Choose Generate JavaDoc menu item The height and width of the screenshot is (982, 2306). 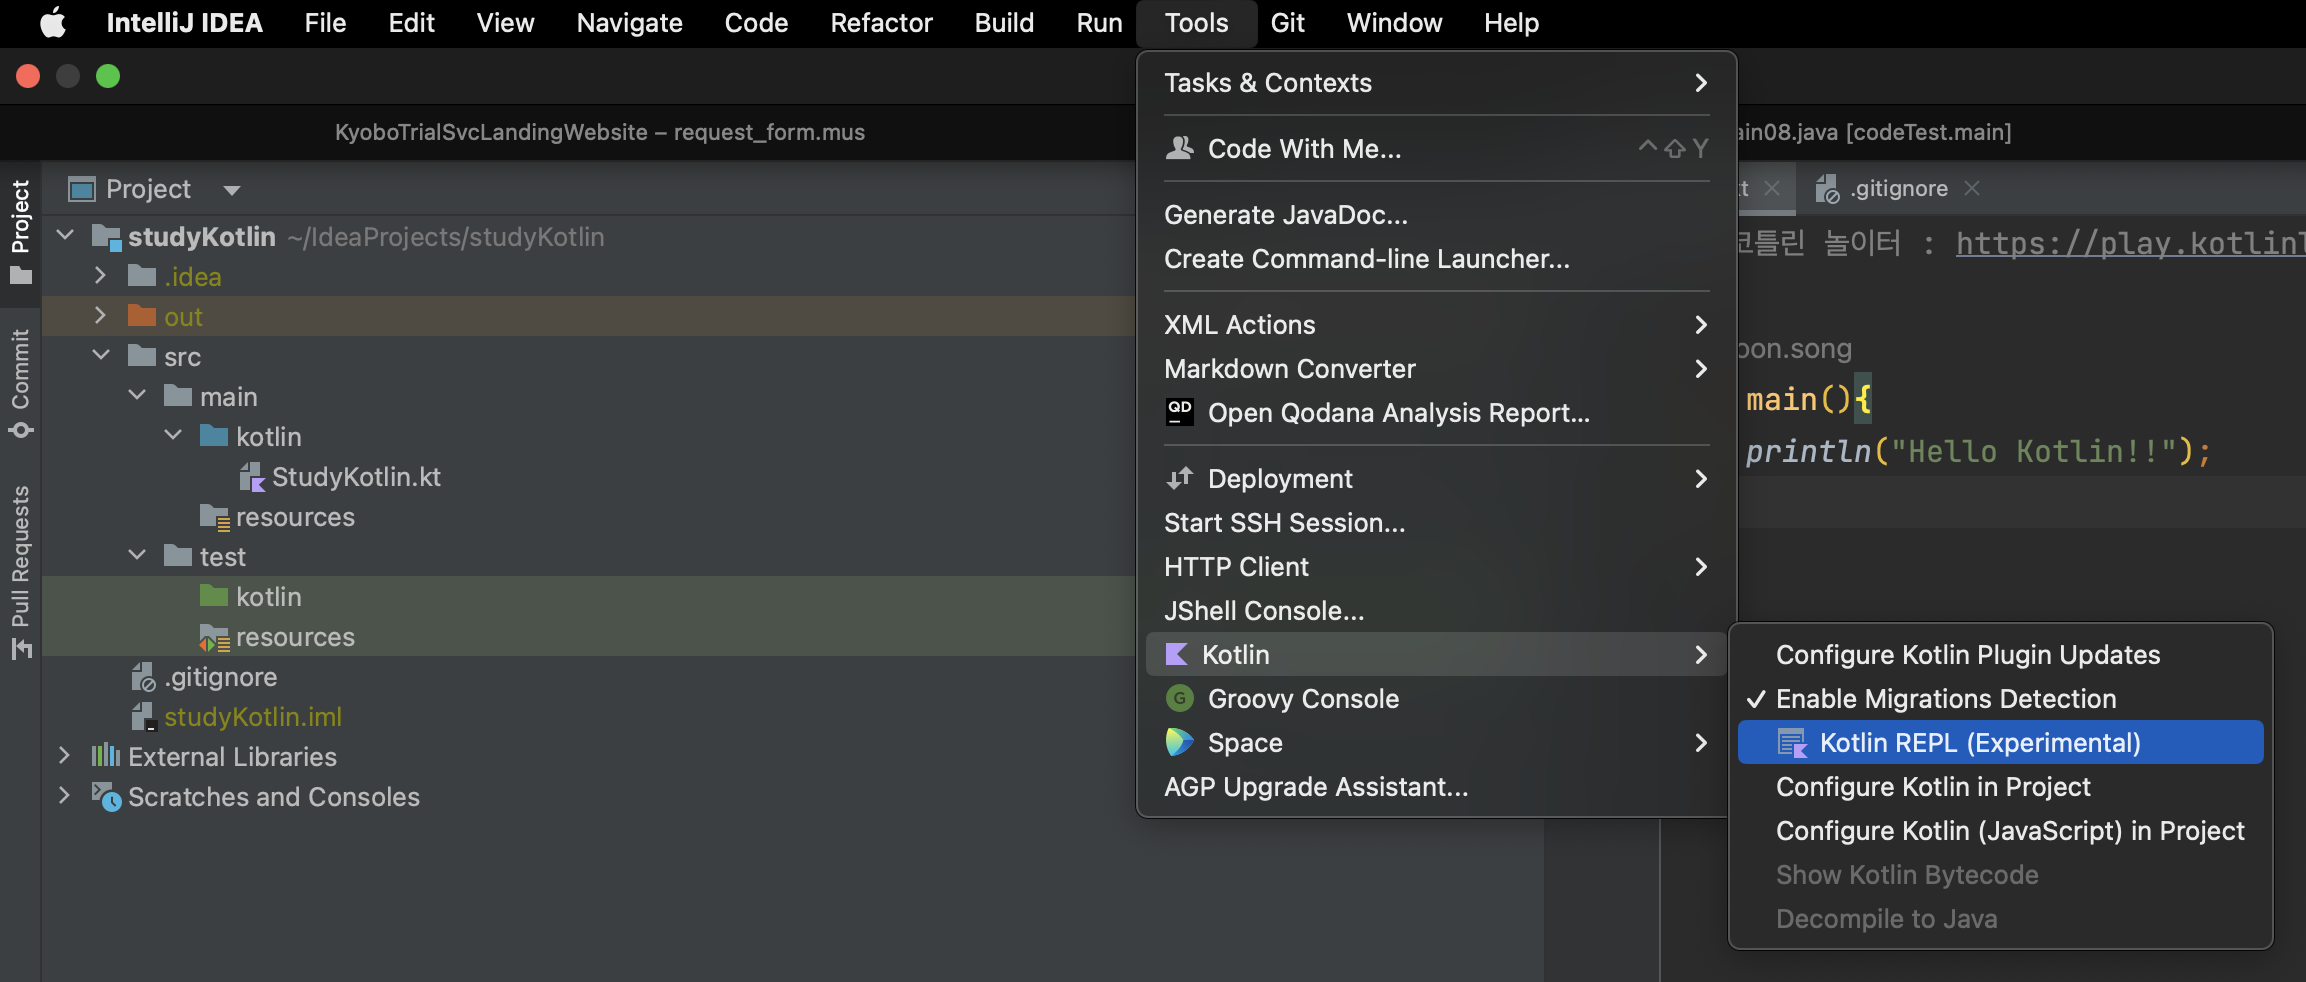pos(1286,215)
